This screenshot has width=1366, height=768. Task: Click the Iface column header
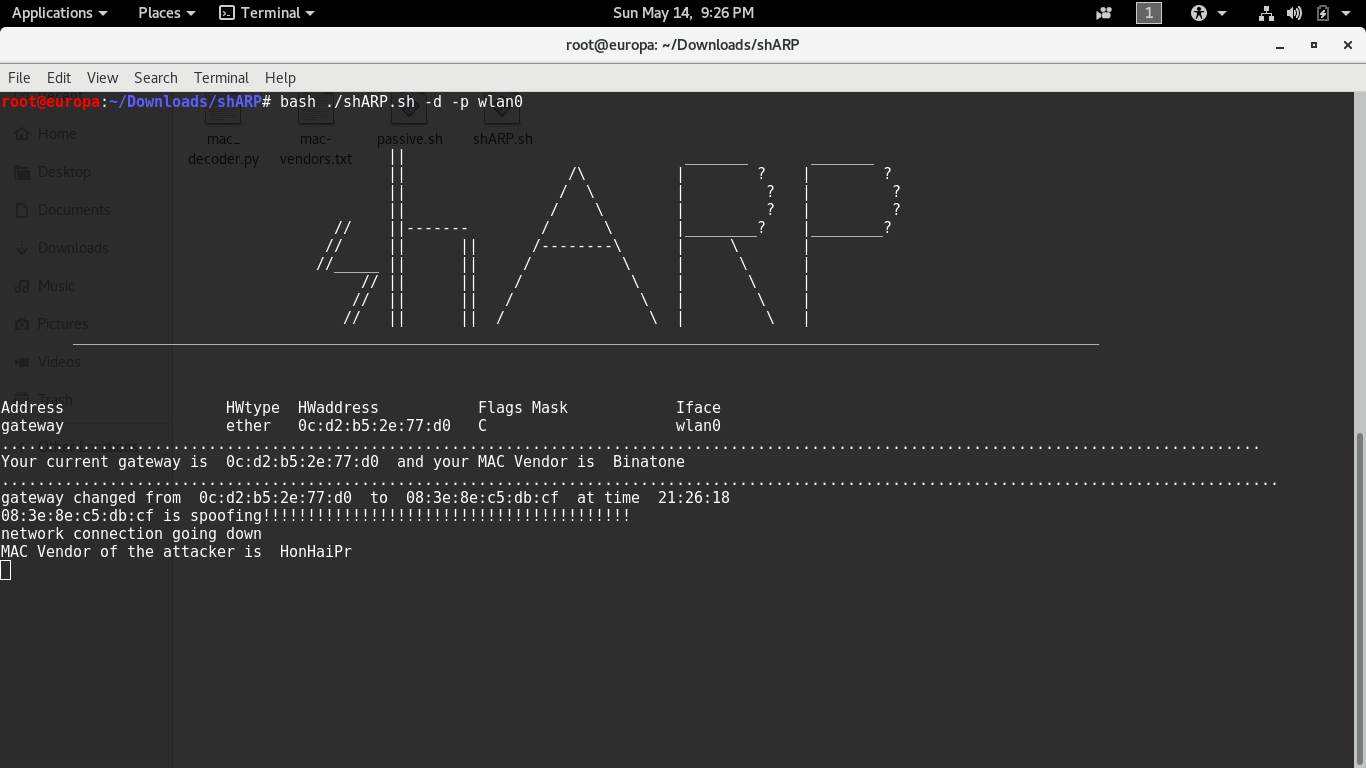(698, 408)
